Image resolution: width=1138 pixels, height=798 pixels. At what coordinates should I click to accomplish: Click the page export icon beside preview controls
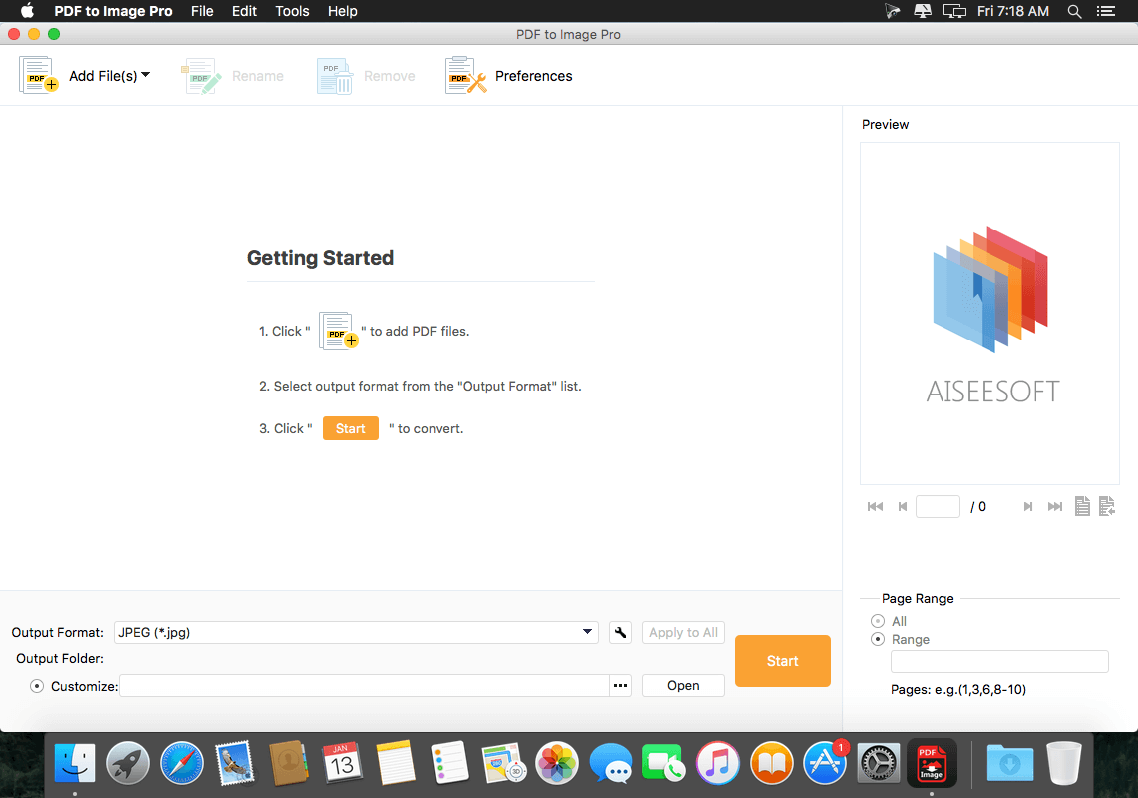pos(1107,506)
